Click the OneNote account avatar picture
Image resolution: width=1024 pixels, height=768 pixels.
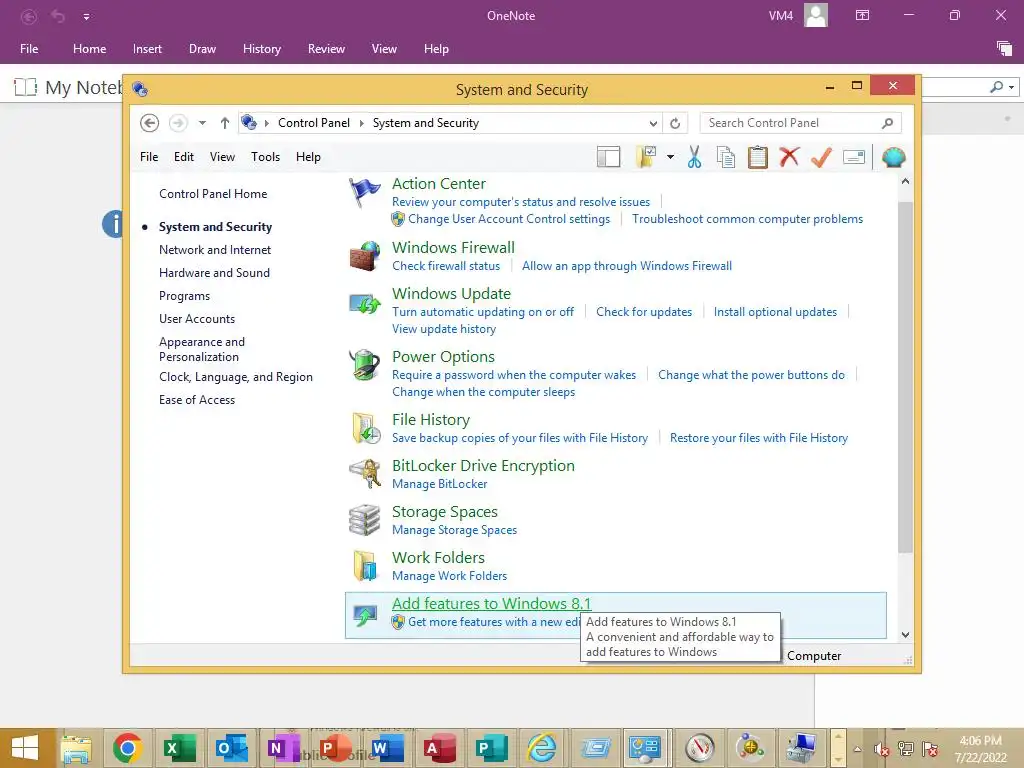click(x=816, y=15)
